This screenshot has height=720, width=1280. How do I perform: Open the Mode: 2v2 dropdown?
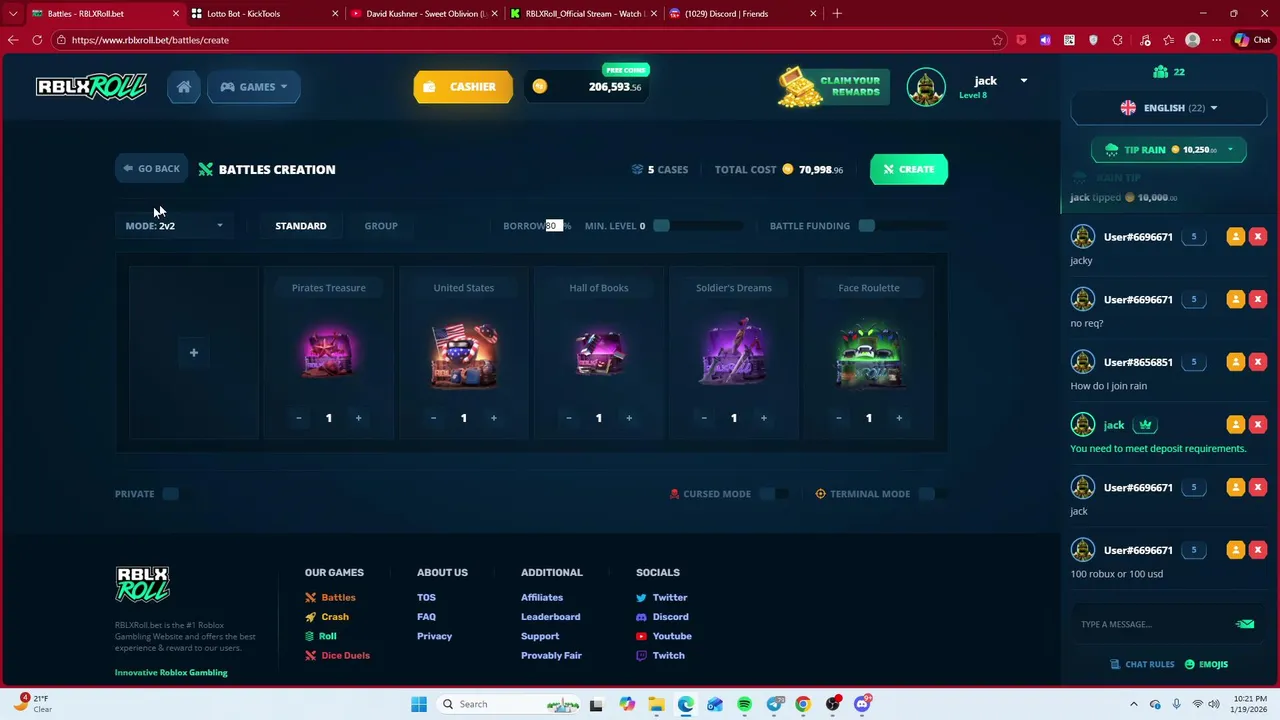tap(175, 226)
